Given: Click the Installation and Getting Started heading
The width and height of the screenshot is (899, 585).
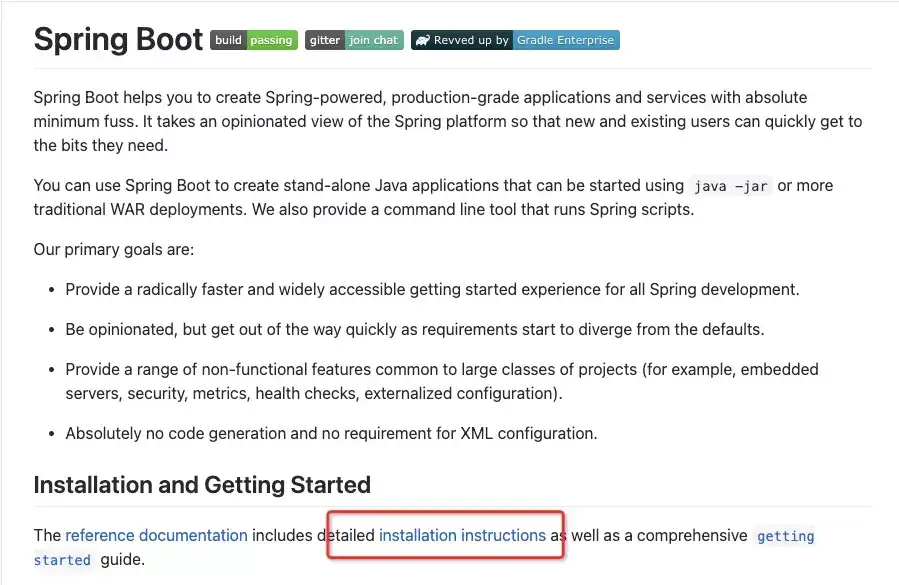Looking at the screenshot, I should coord(202,485).
